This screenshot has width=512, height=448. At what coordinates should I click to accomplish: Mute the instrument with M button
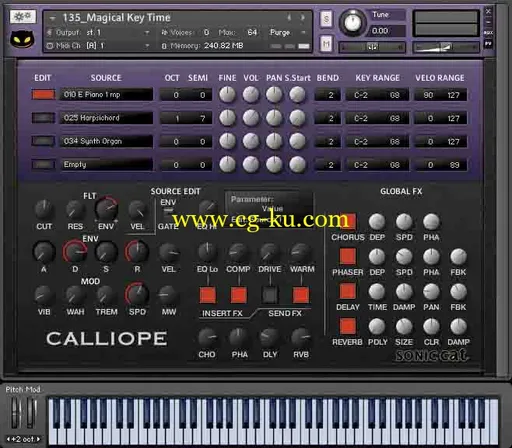coord(326,44)
